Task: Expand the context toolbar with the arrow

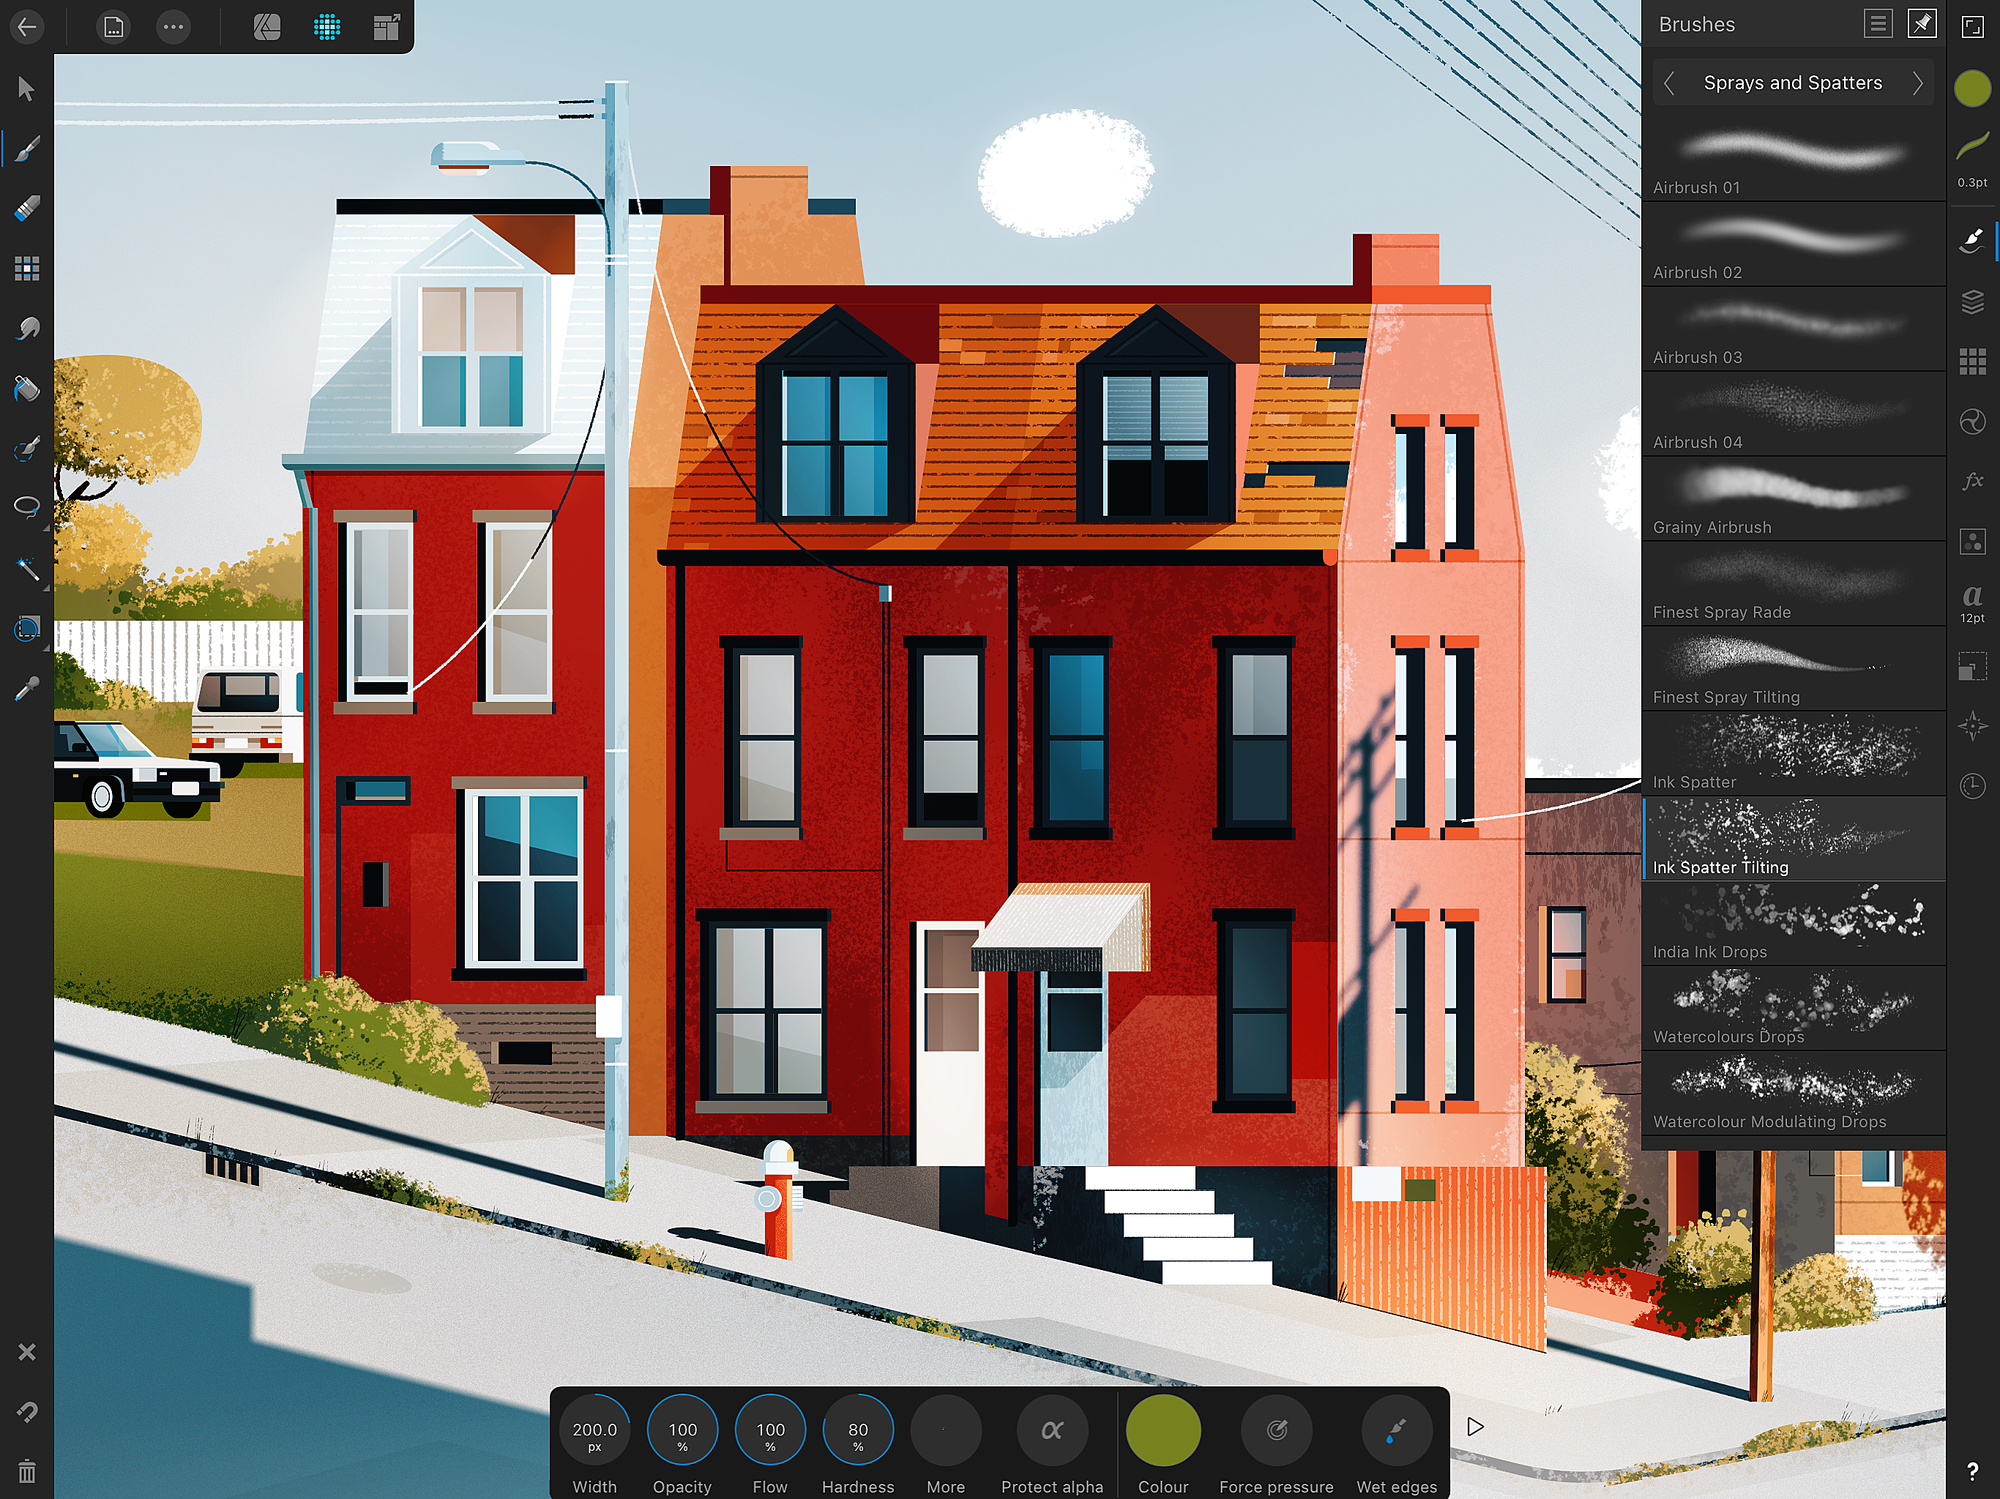Action: coord(1475,1427)
